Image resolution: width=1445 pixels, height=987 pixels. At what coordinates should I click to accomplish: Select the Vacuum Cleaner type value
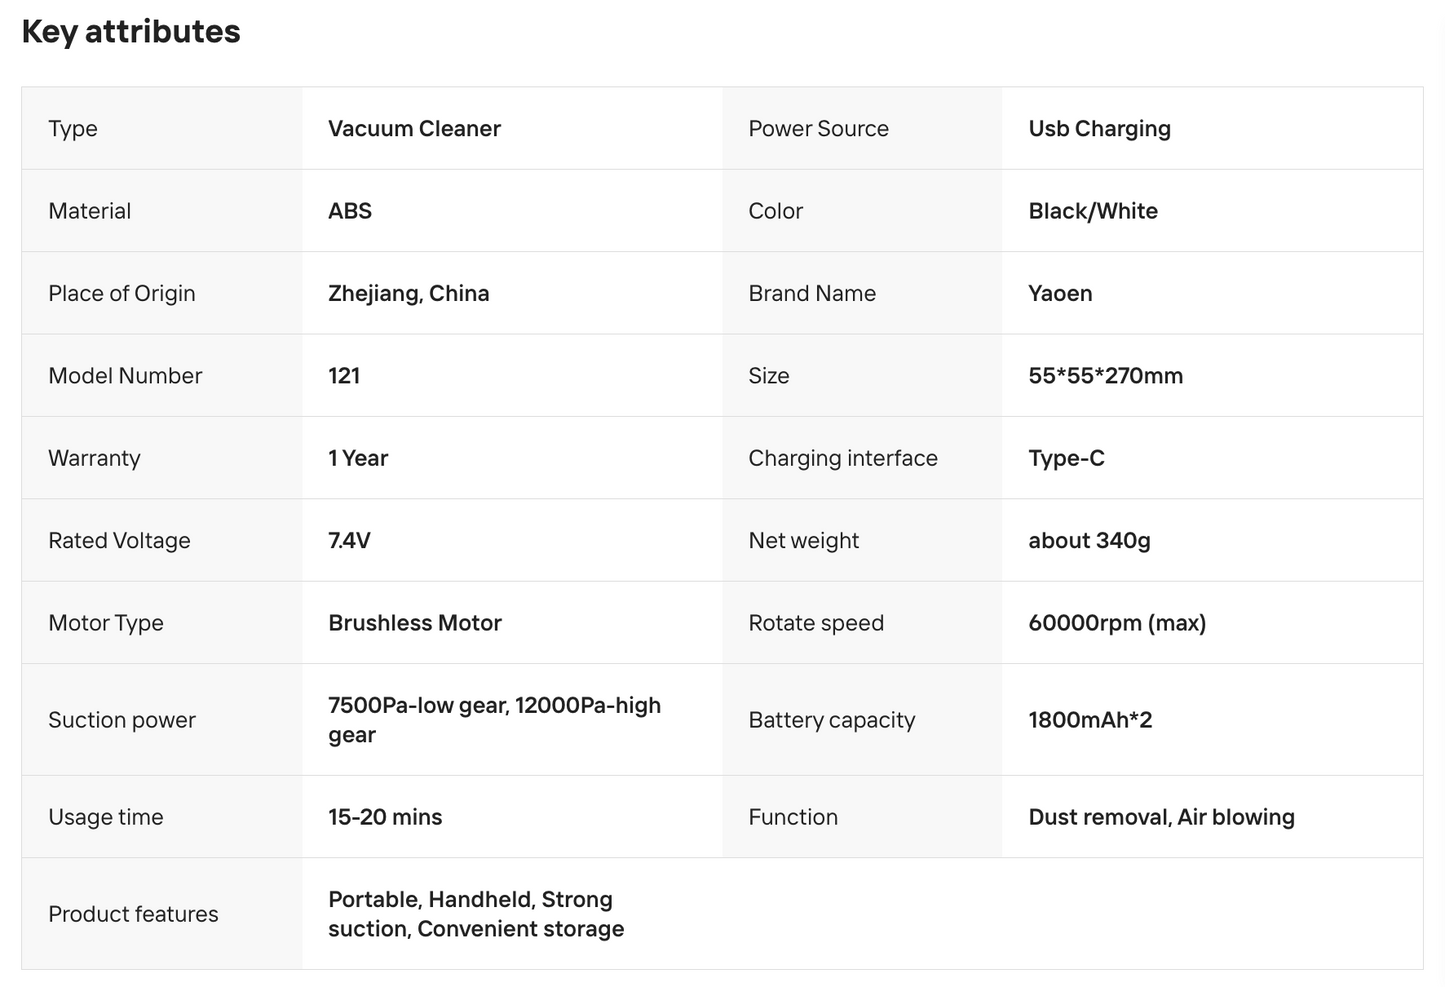pyautogui.click(x=414, y=129)
